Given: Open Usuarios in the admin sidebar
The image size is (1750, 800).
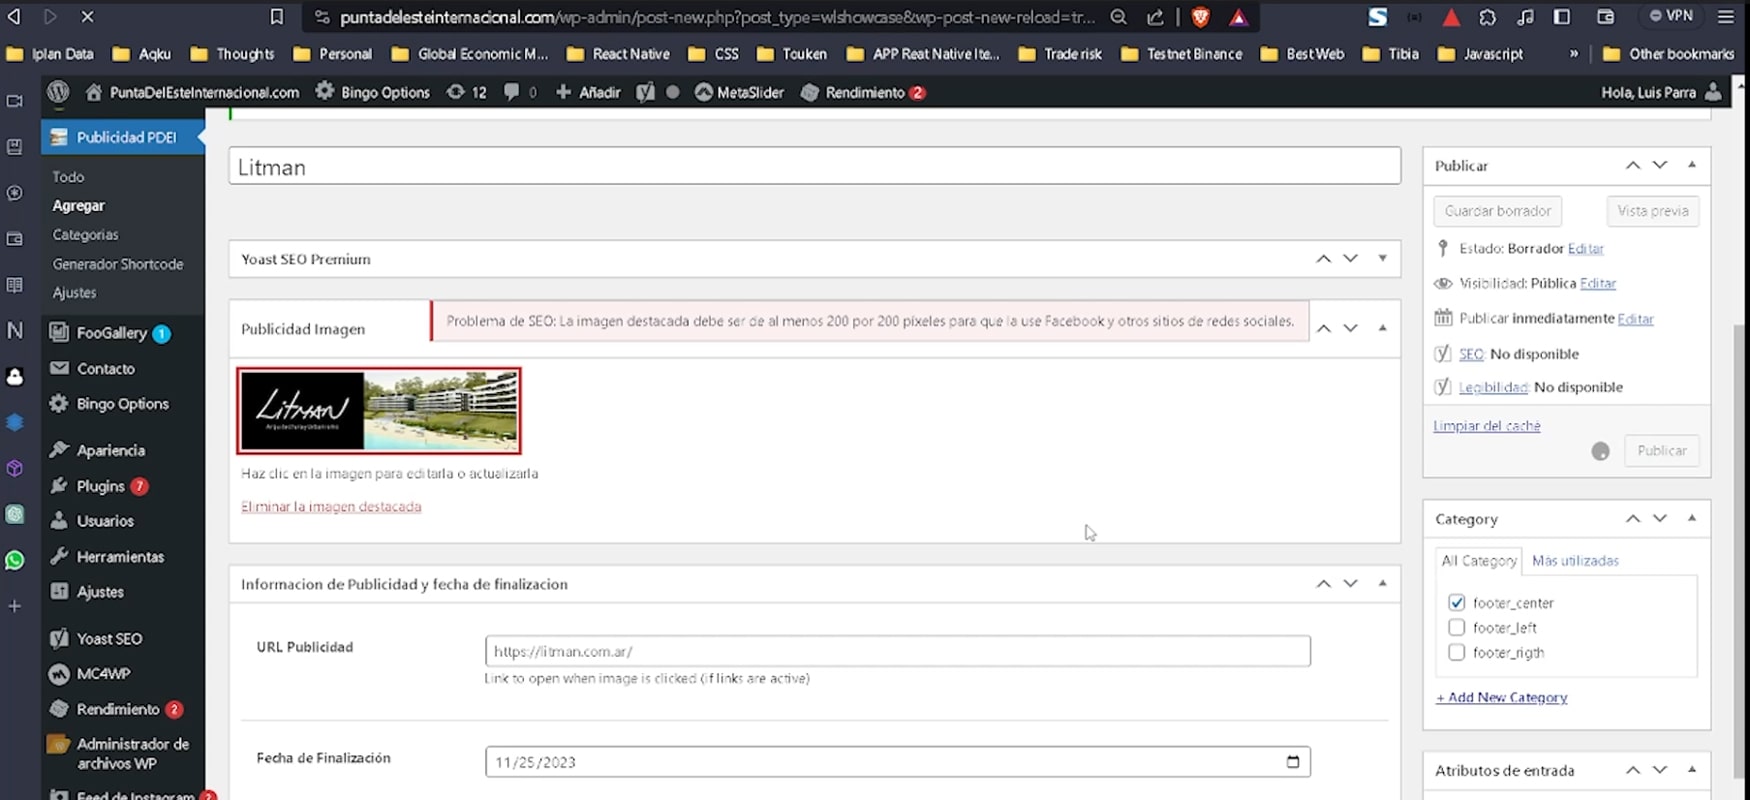Looking at the screenshot, I should point(105,521).
